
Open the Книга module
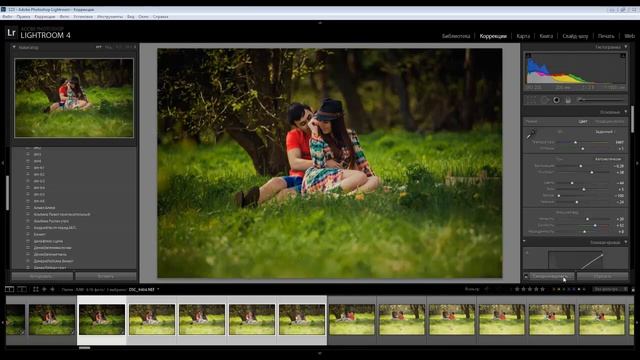click(x=546, y=36)
